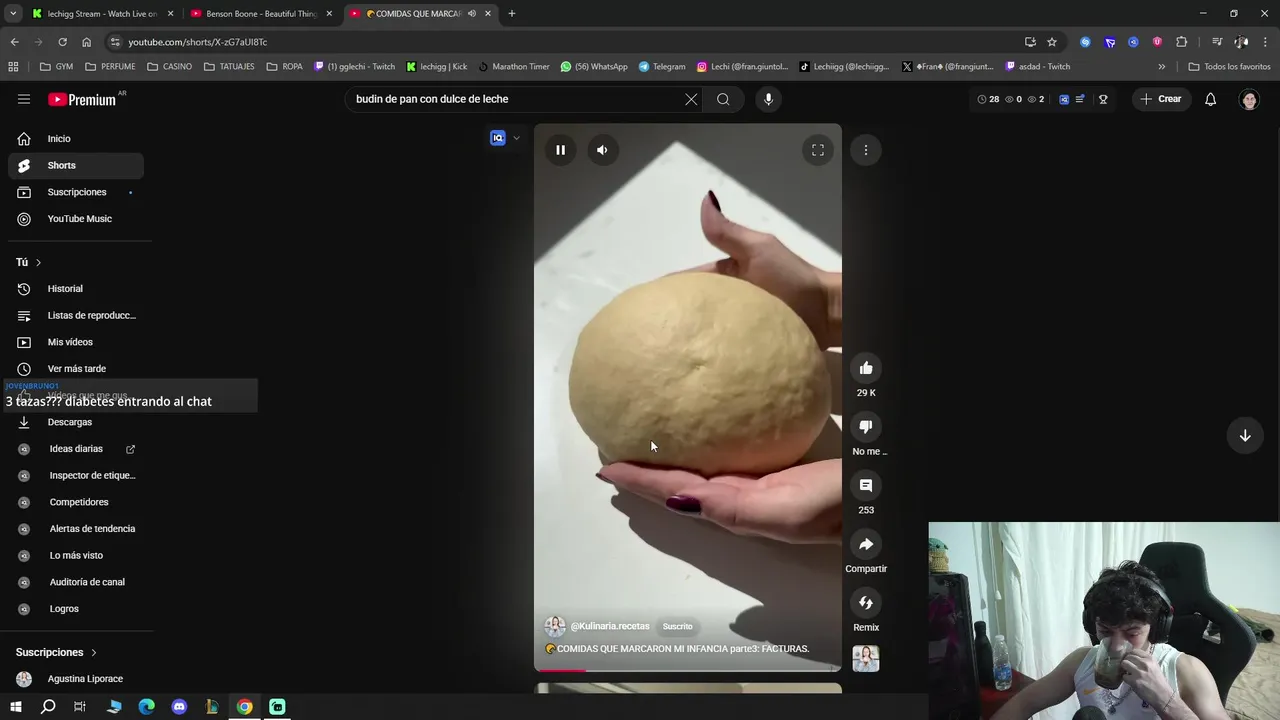Open Discord from the taskbar

(x=179, y=707)
